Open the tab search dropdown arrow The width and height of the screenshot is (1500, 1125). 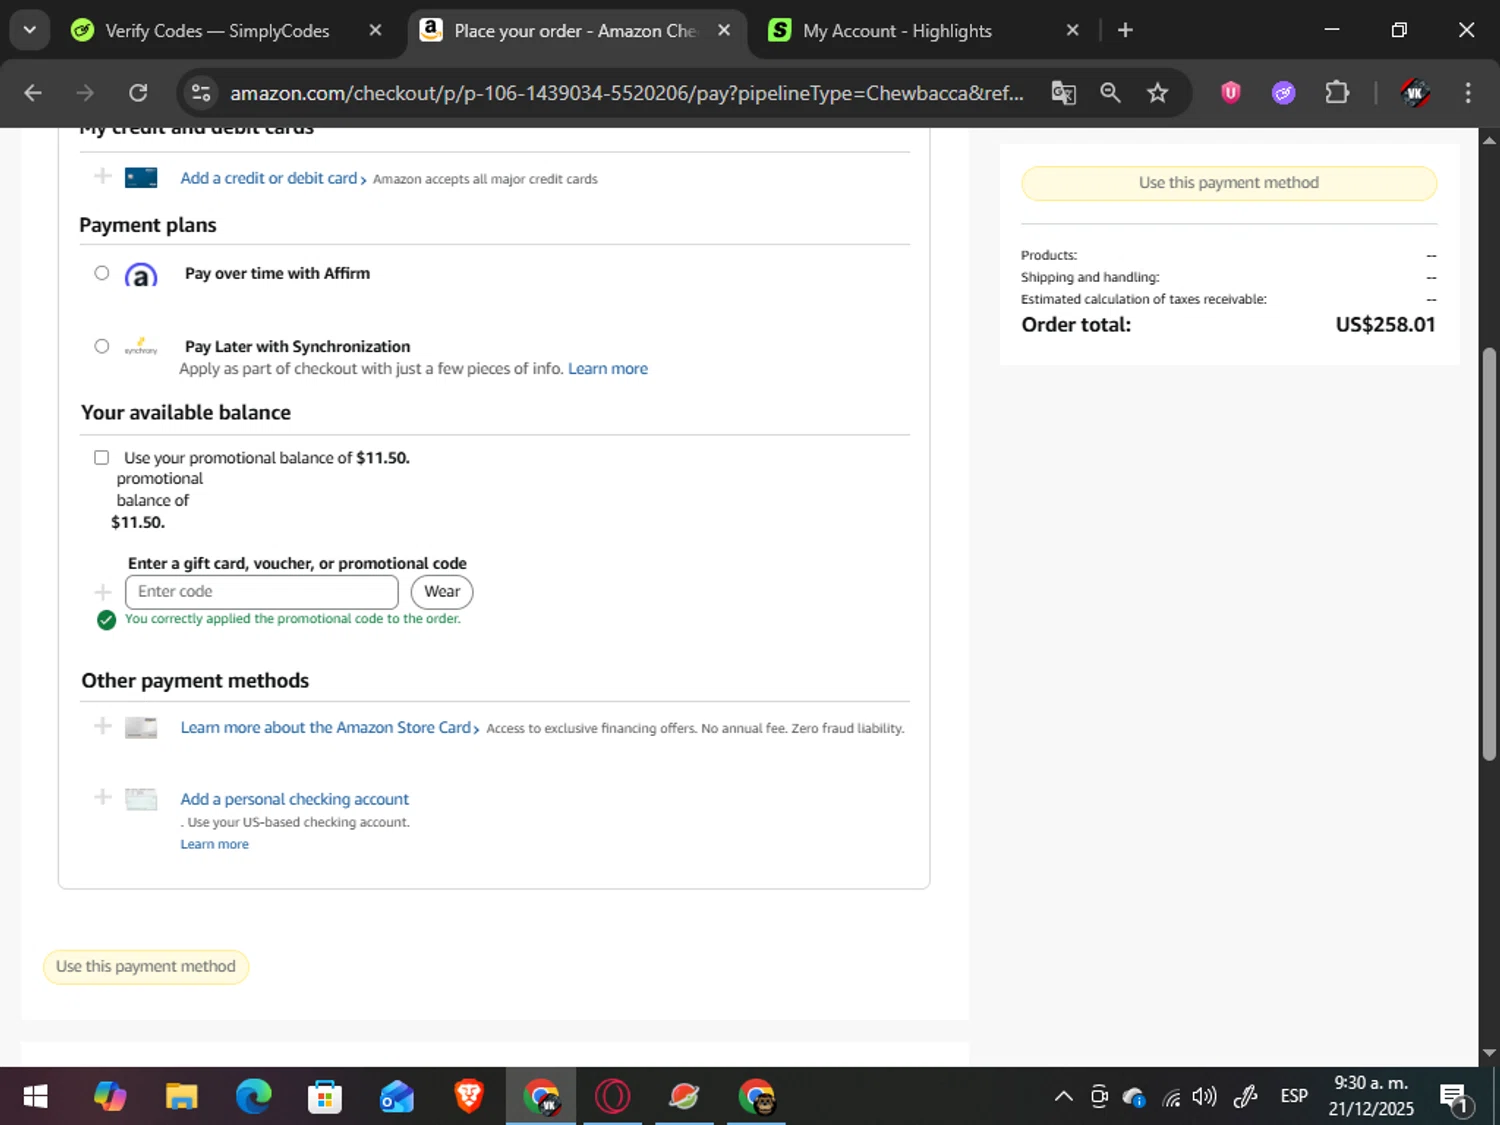coord(30,30)
